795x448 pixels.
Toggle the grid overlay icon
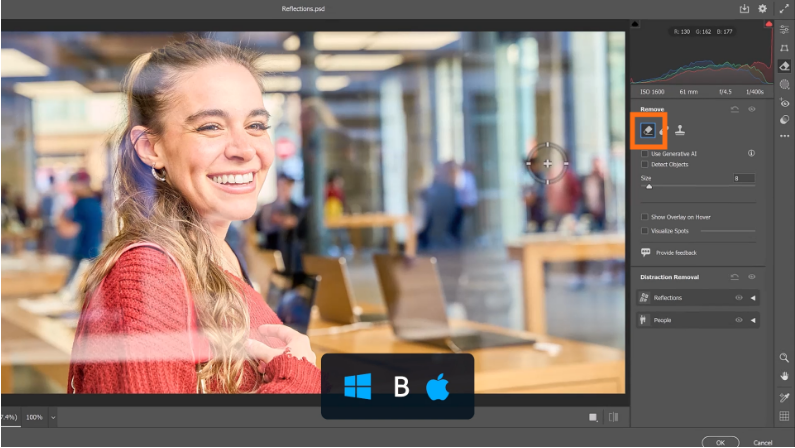784,415
